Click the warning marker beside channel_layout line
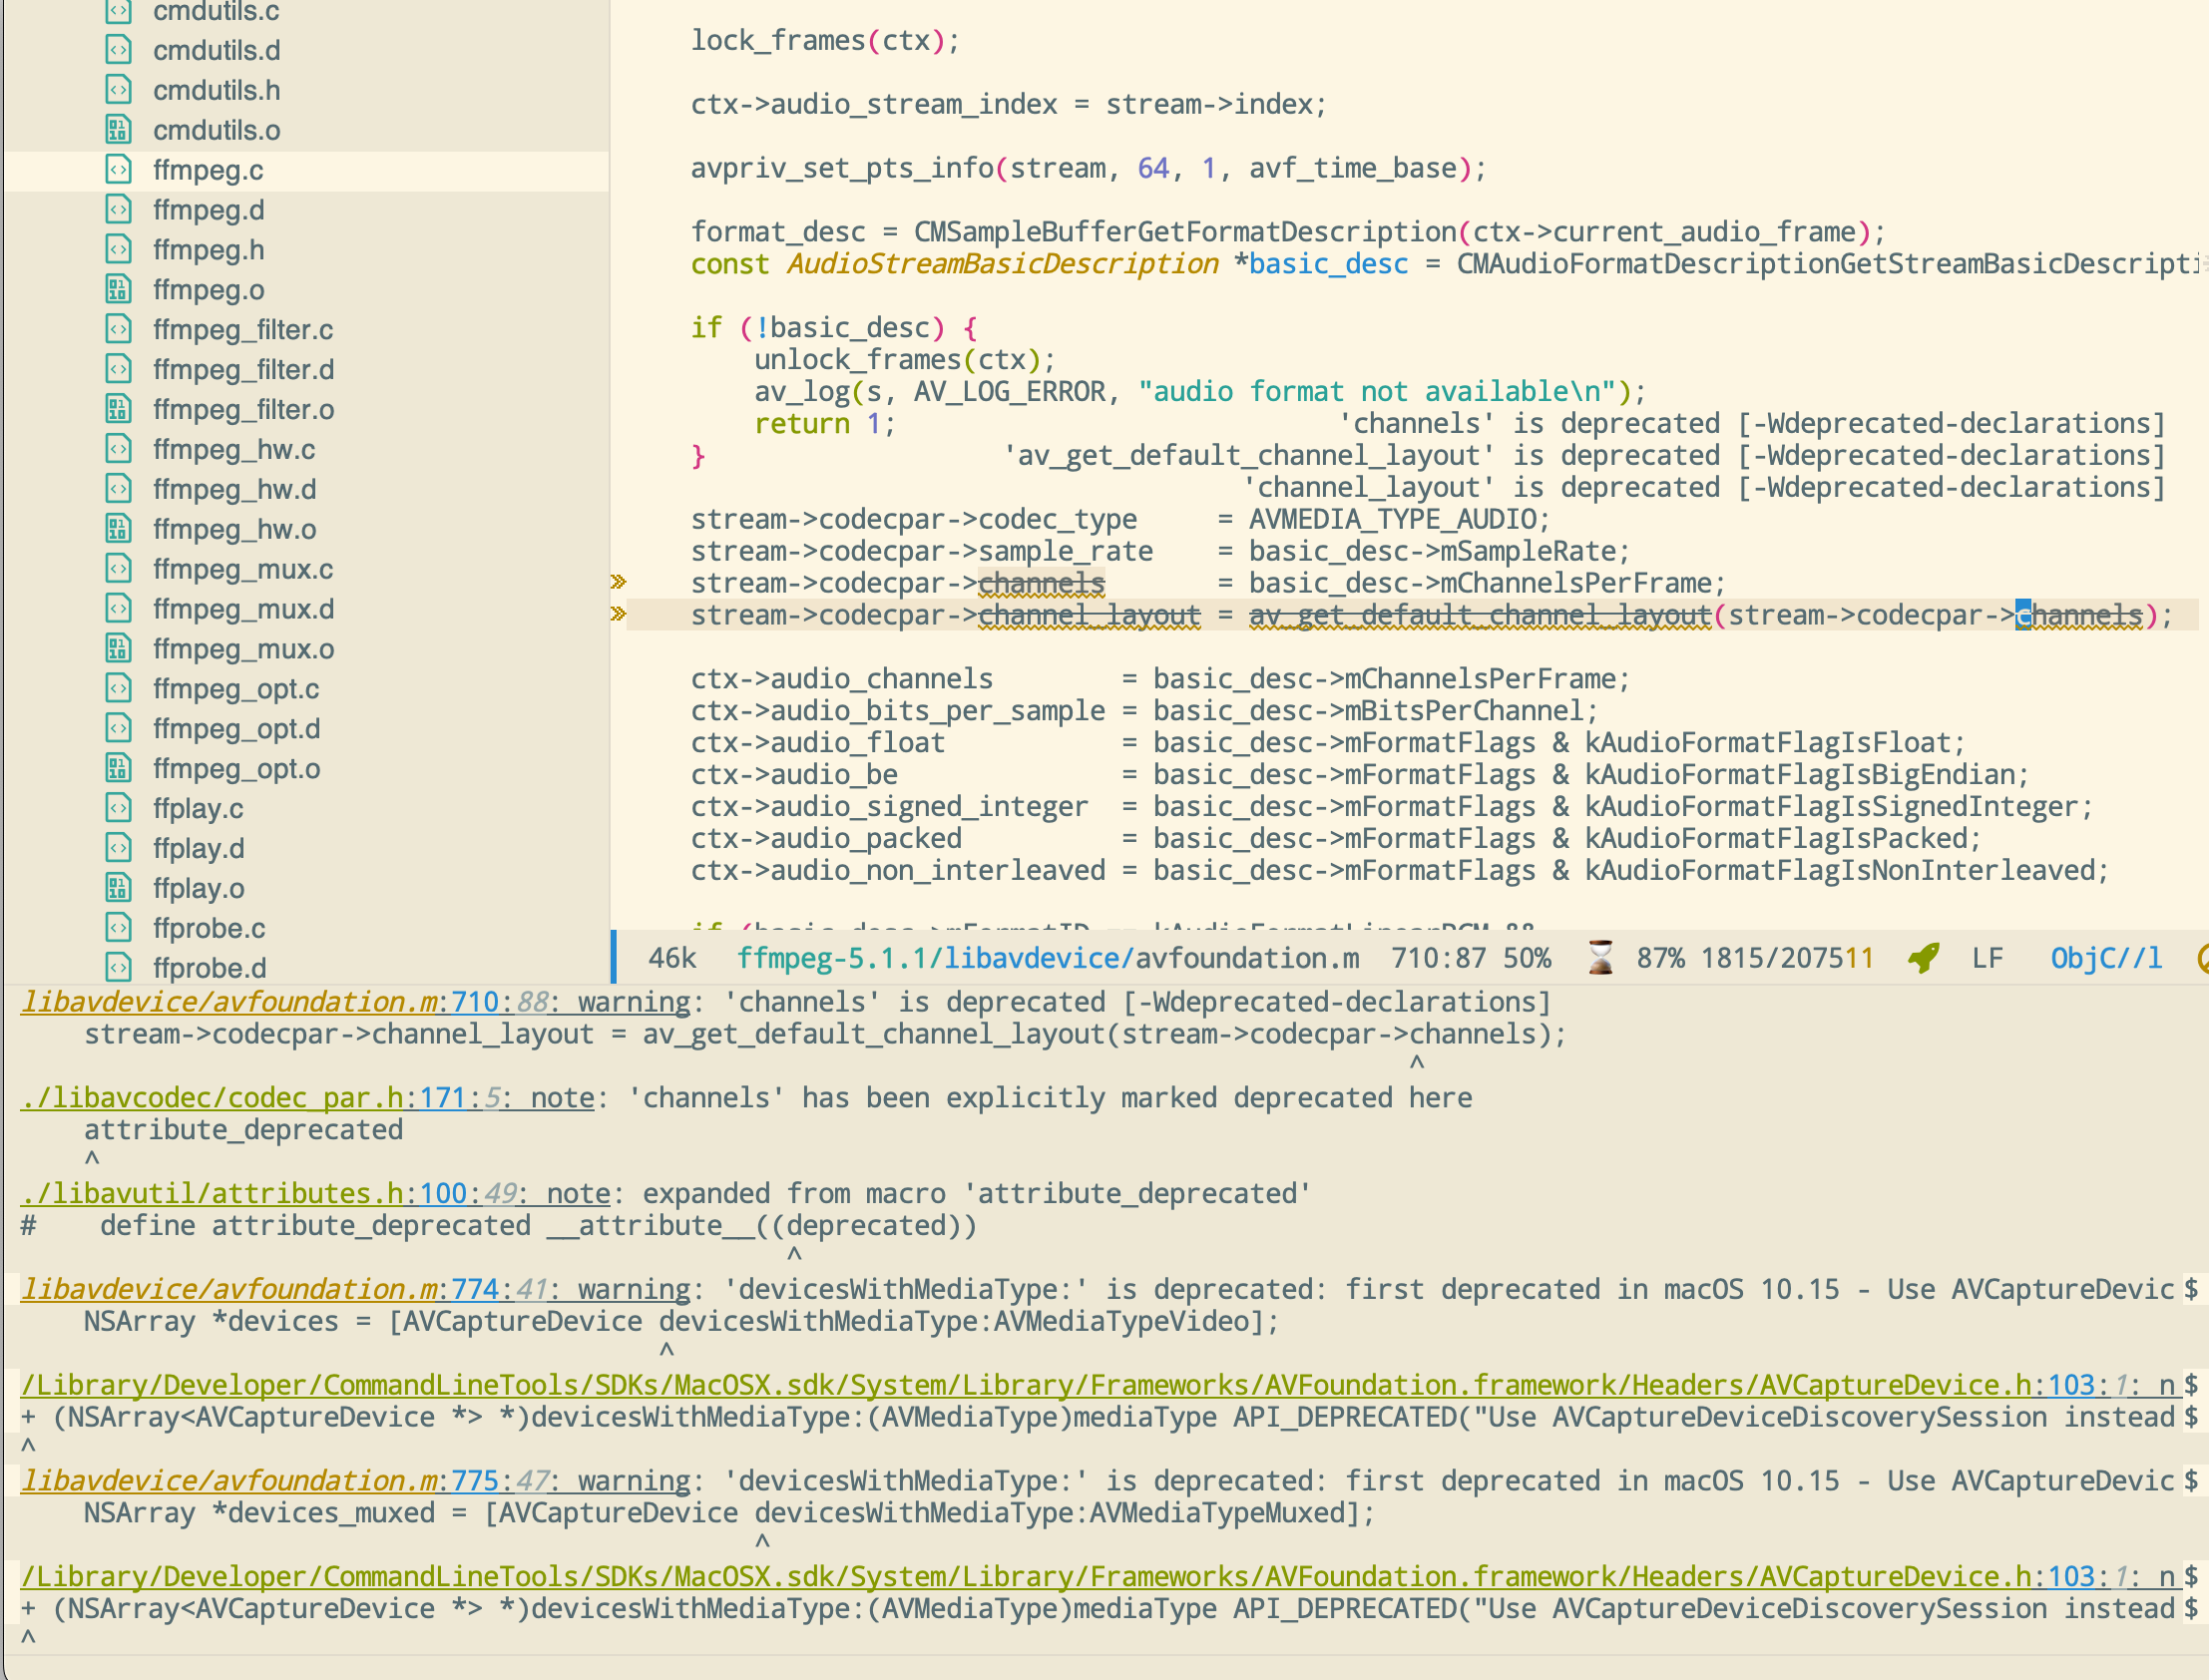 pos(619,614)
